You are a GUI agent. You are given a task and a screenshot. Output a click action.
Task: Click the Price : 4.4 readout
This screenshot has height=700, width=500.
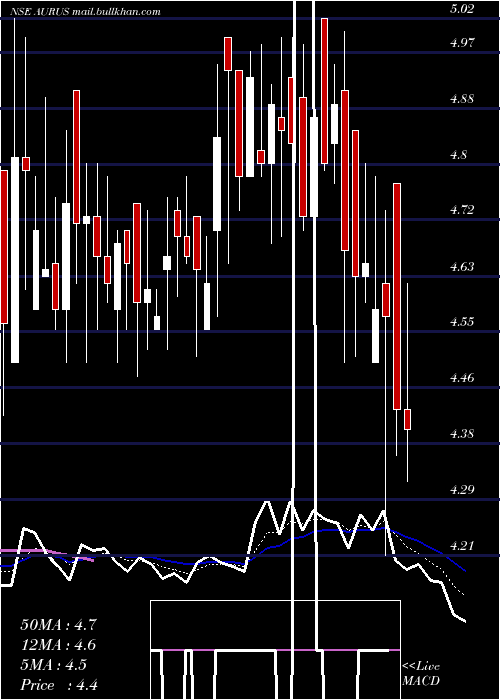pos(59,685)
